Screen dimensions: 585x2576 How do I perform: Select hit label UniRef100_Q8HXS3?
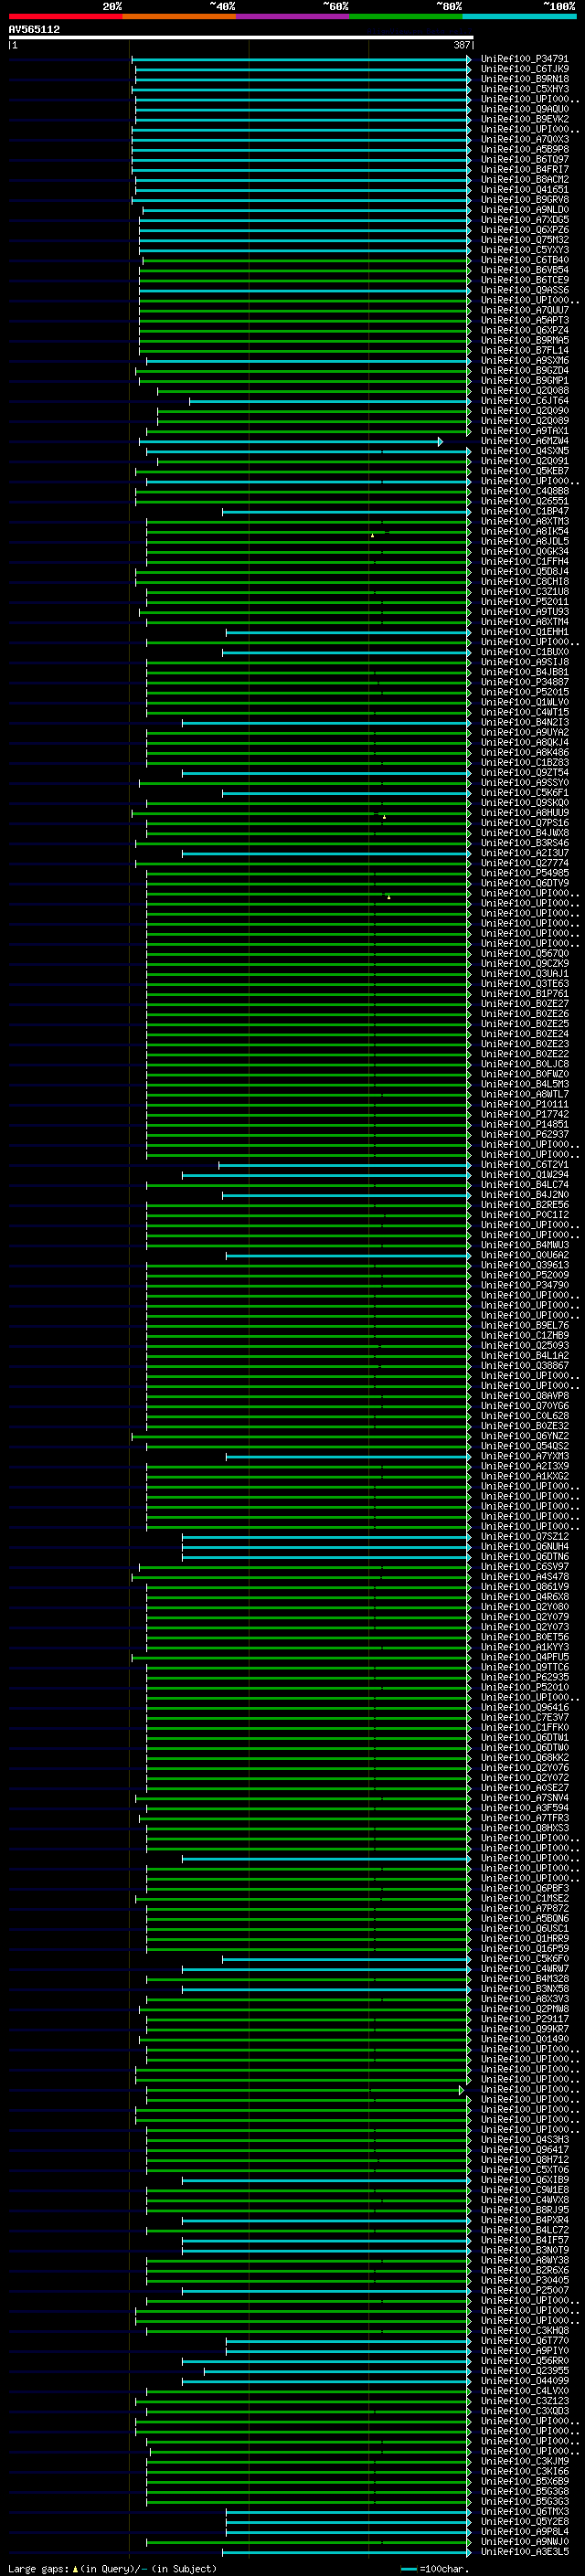pos(525,1828)
